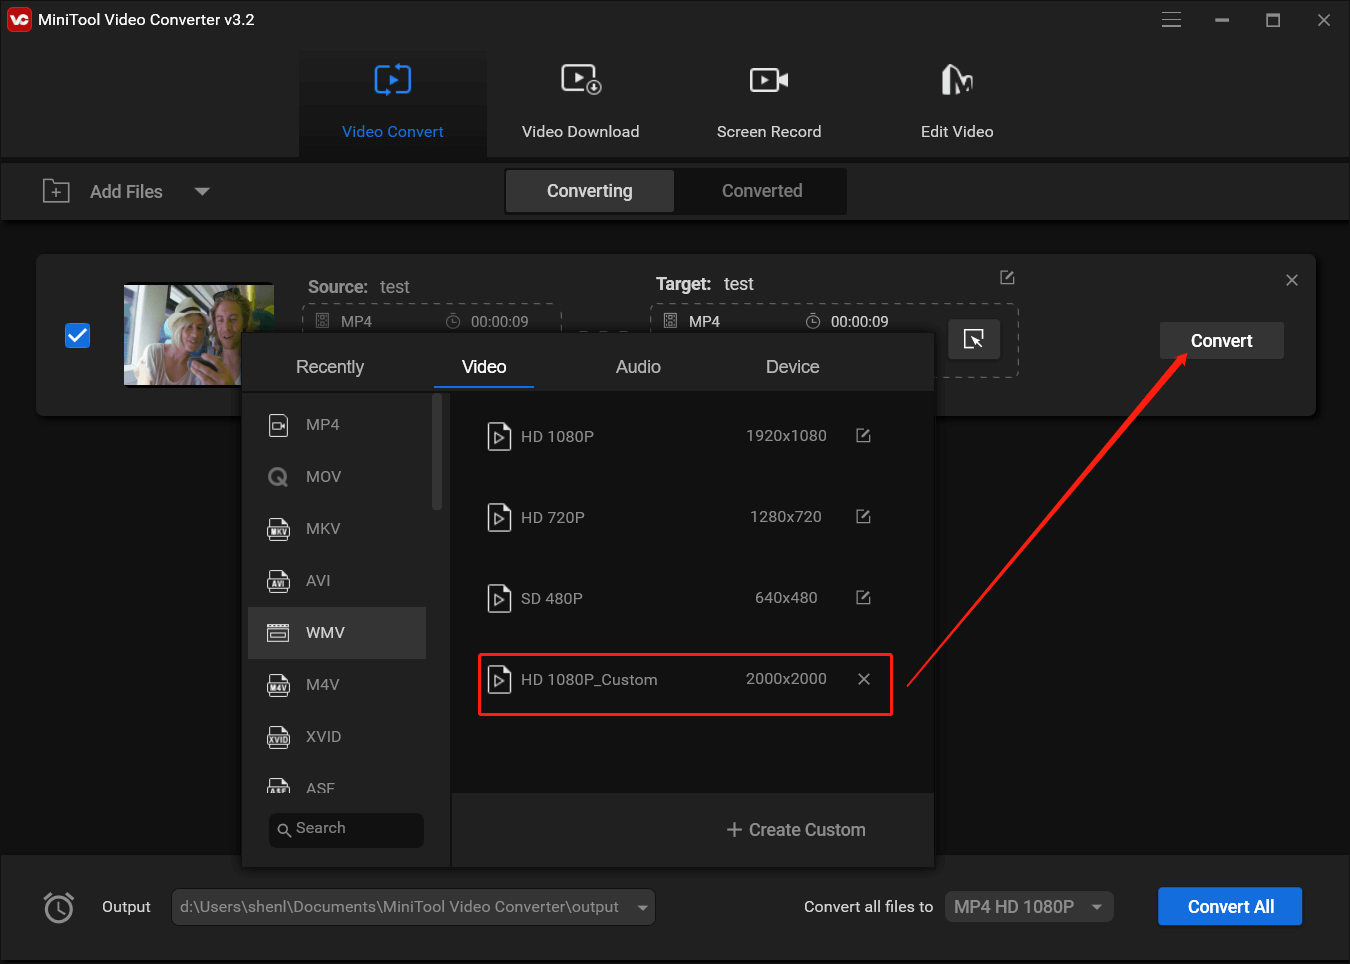Viewport: 1350px width, 964px height.
Task: Rename the target using the pencil icon
Action: (1007, 277)
